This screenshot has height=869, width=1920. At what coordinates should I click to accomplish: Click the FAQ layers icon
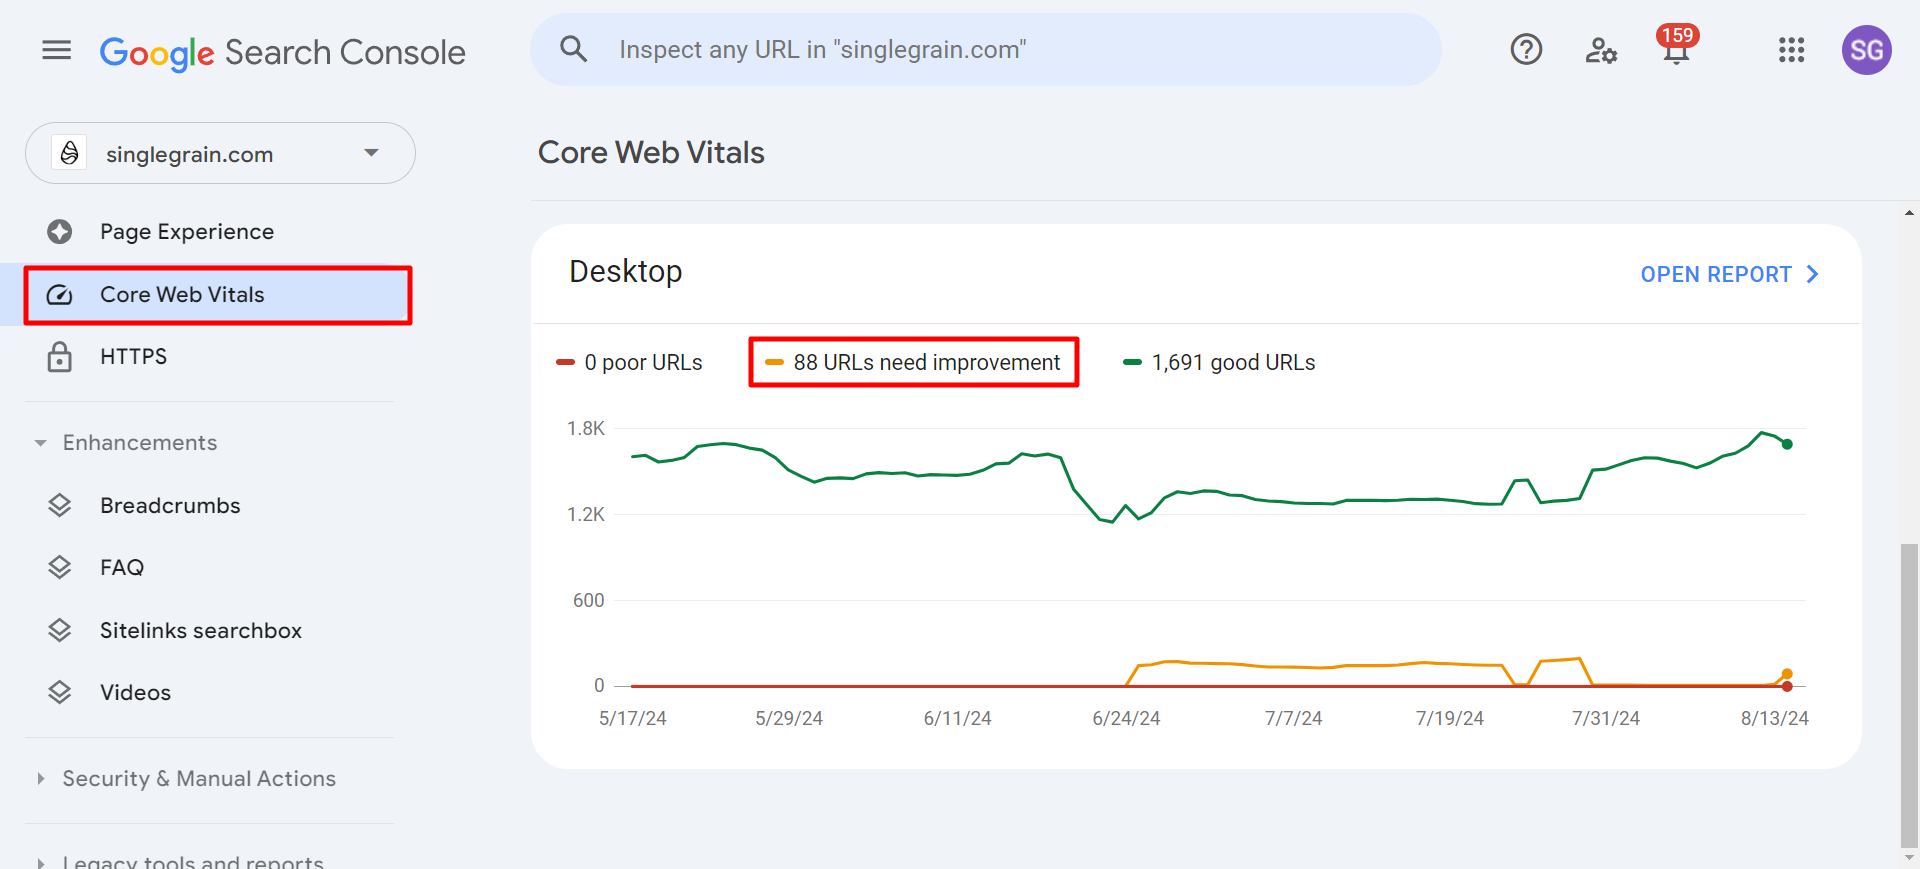tap(60, 567)
